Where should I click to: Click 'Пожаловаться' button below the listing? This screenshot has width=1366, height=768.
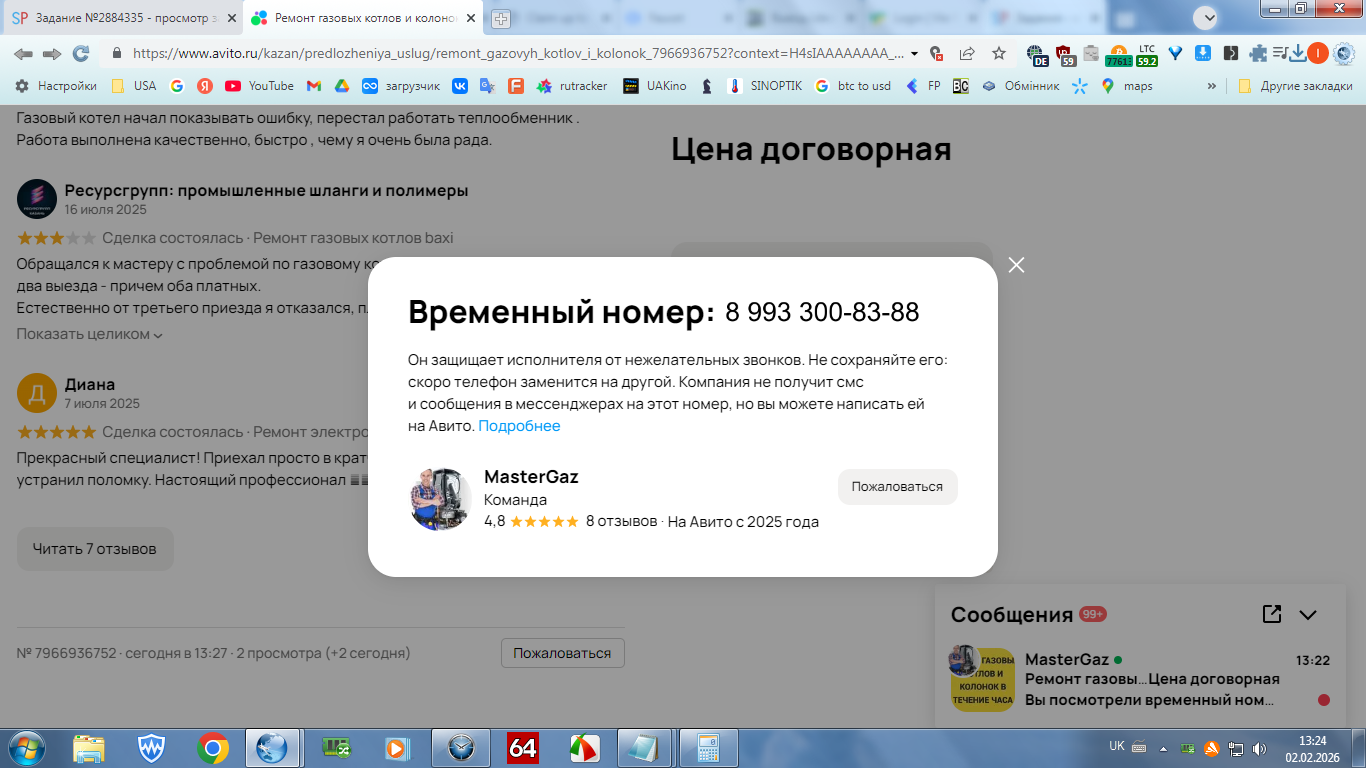pos(562,653)
